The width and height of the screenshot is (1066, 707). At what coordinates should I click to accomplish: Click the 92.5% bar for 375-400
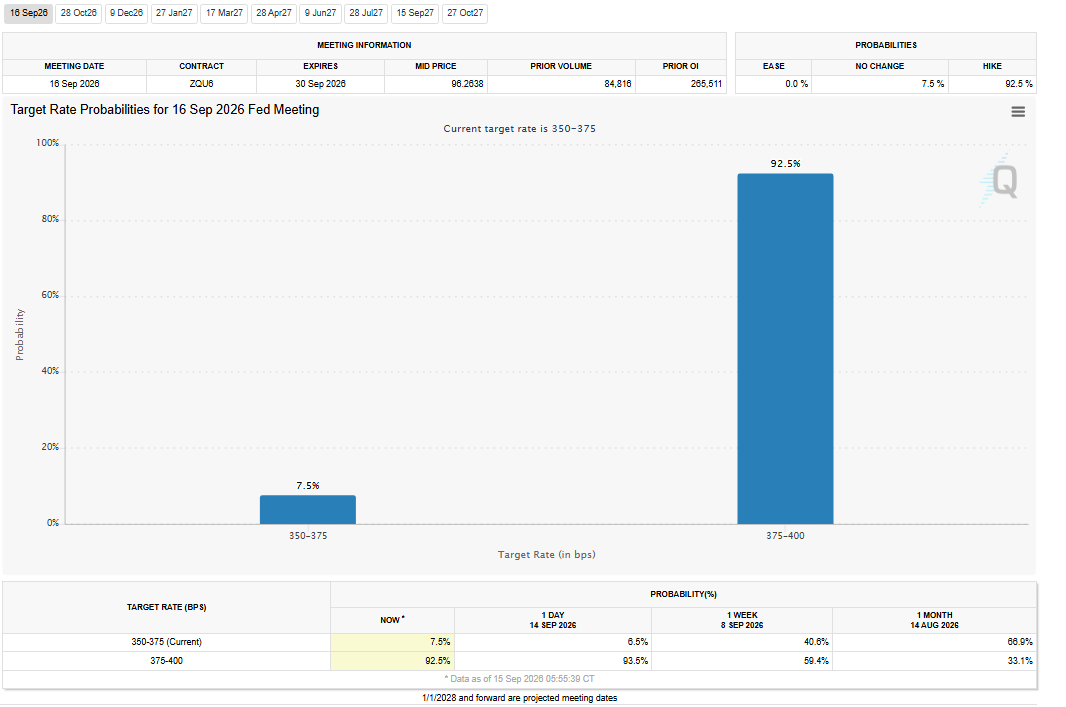click(785, 349)
